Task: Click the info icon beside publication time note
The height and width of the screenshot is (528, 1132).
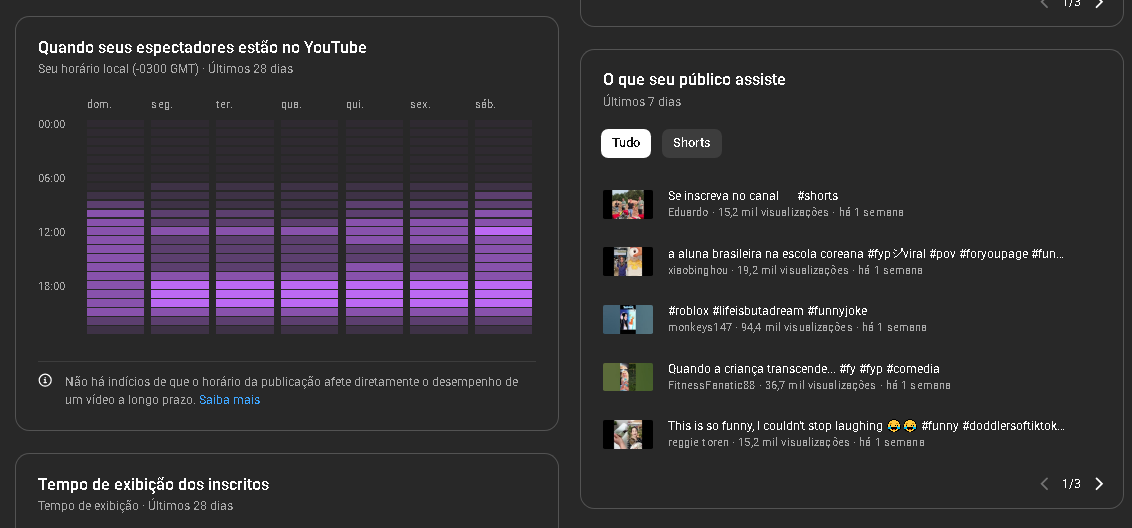Action: click(45, 381)
